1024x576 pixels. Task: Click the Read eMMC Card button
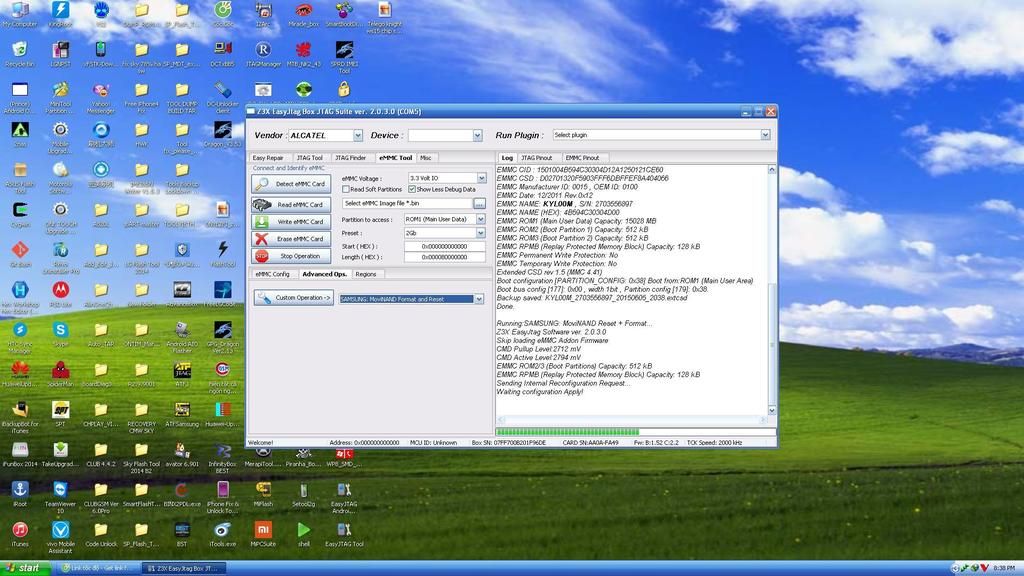click(x=291, y=204)
